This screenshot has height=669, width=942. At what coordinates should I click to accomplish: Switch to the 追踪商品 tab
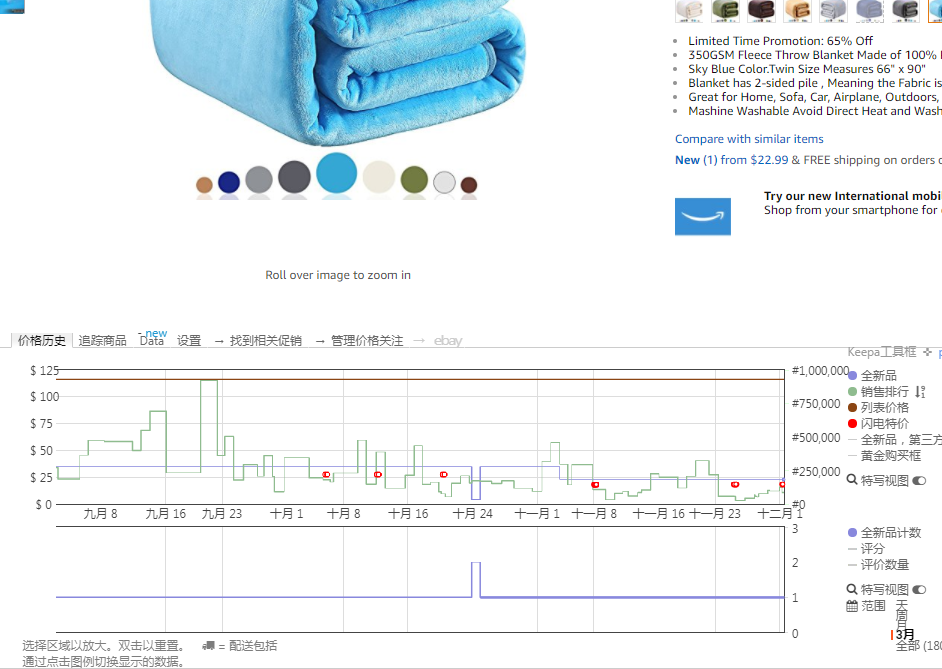102,341
